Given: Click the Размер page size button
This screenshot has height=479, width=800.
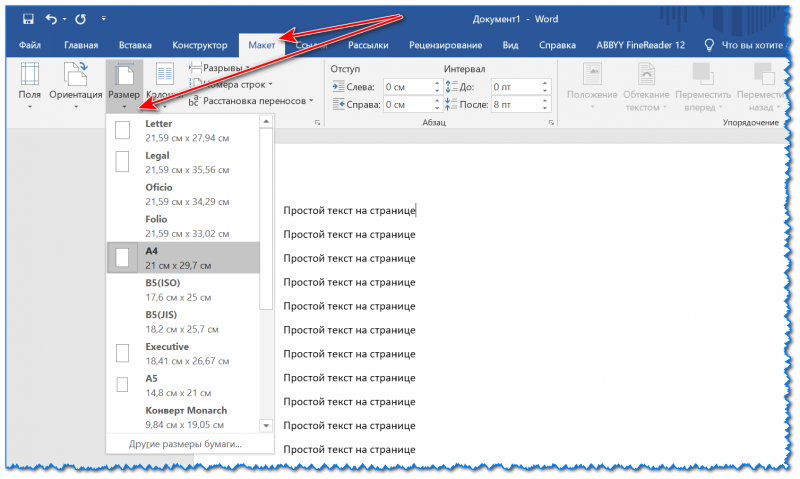Looking at the screenshot, I should 124,86.
